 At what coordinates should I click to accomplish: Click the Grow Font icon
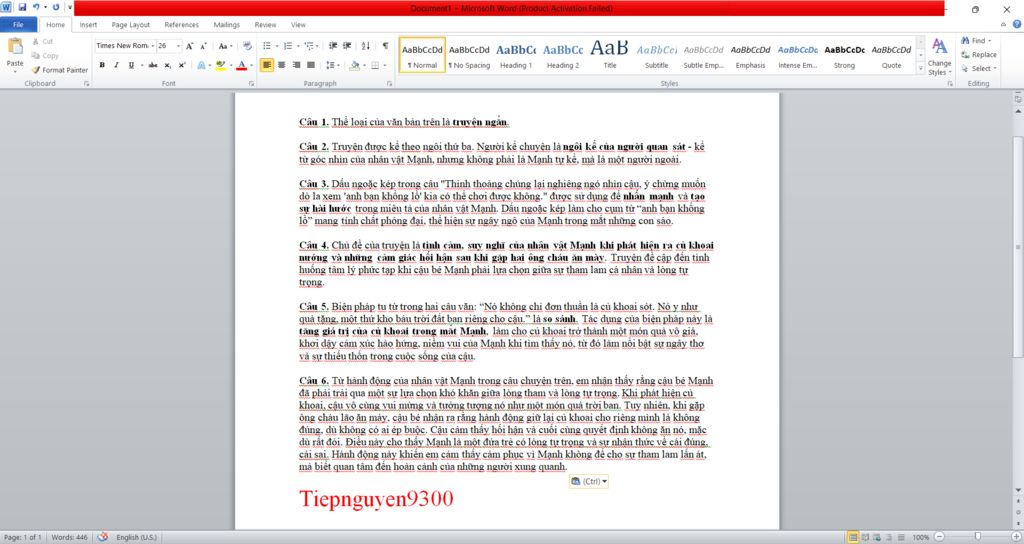(189, 46)
